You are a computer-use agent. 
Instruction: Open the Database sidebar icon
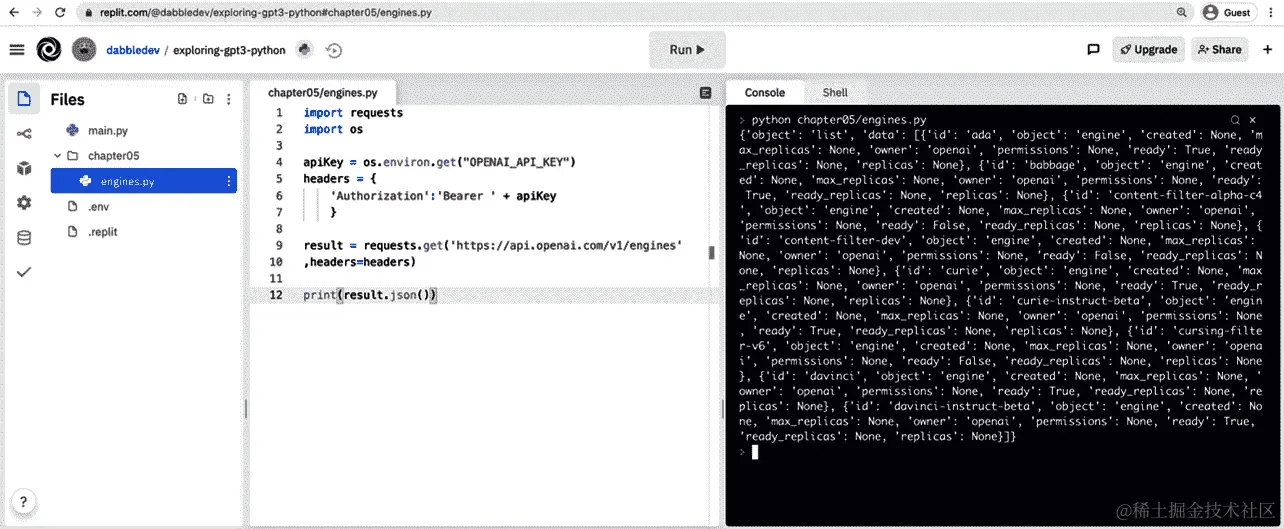pyautogui.click(x=24, y=238)
